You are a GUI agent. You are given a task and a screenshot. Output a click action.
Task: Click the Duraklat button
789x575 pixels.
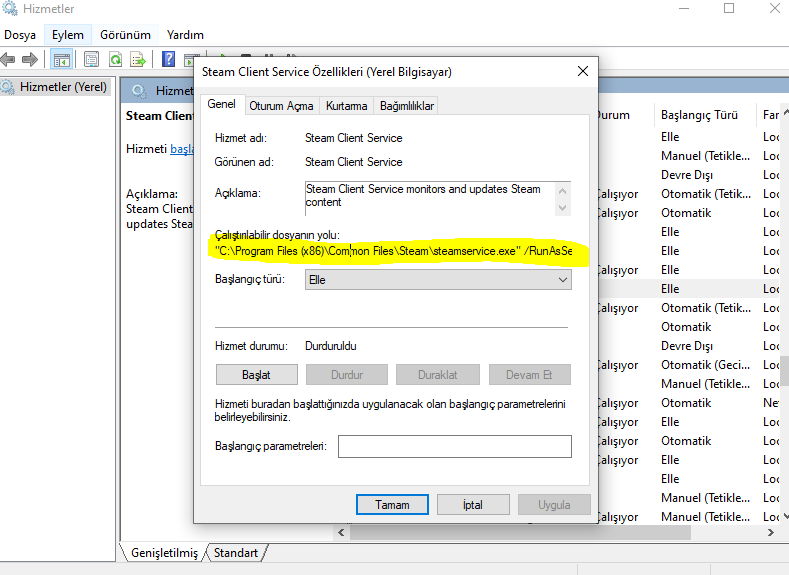pyautogui.click(x=438, y=375)
